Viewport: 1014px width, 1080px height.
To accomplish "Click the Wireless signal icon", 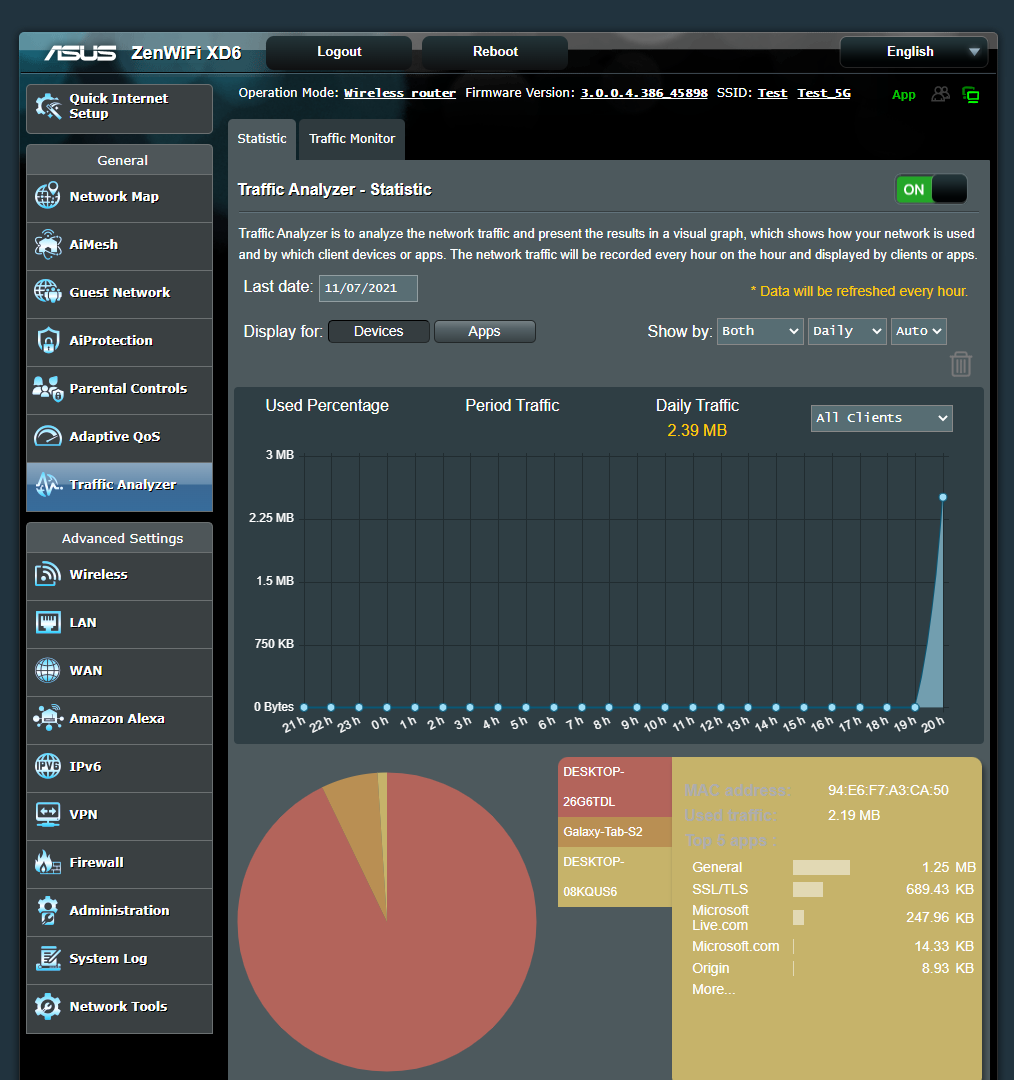I will (x=48, y=574).
